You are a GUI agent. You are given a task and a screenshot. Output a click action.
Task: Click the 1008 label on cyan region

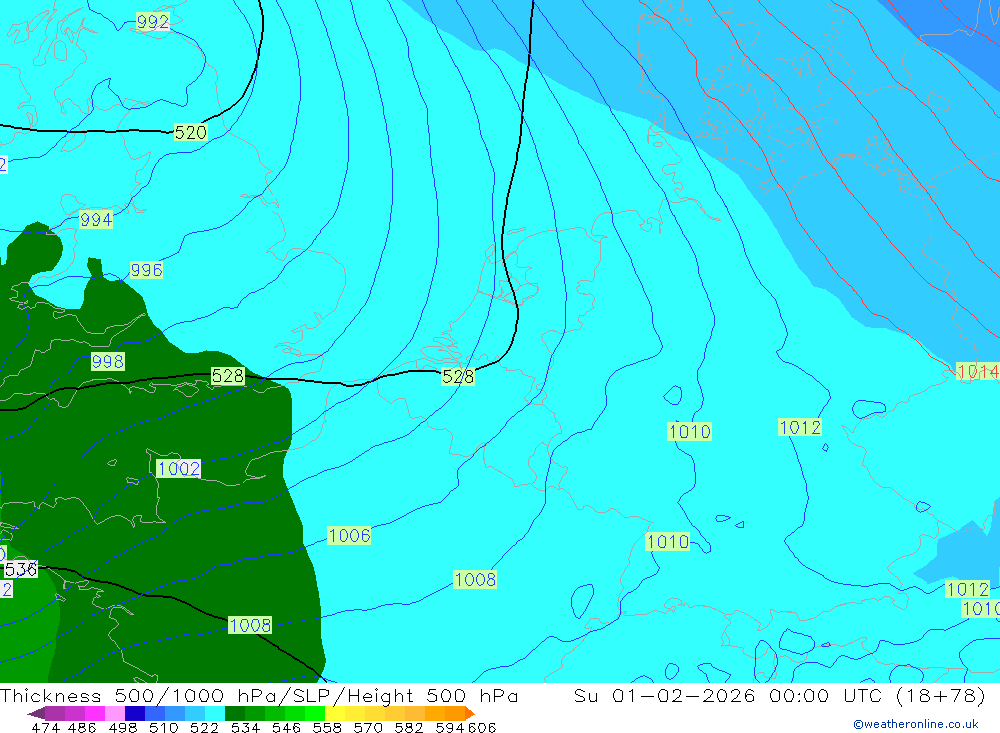(x=475, y=579)
